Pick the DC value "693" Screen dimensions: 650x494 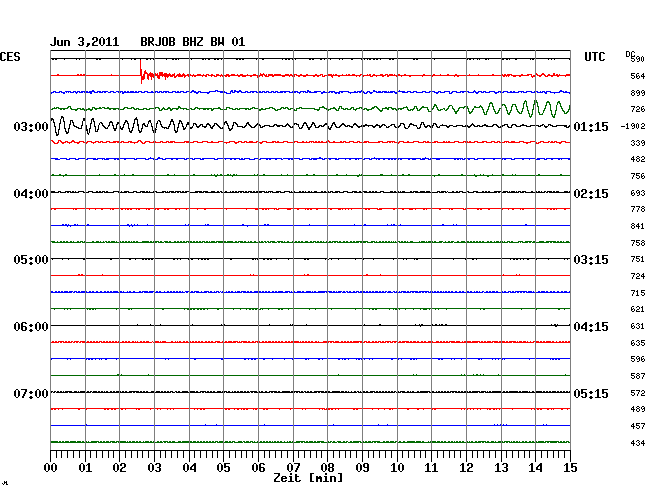coord(638,193)
